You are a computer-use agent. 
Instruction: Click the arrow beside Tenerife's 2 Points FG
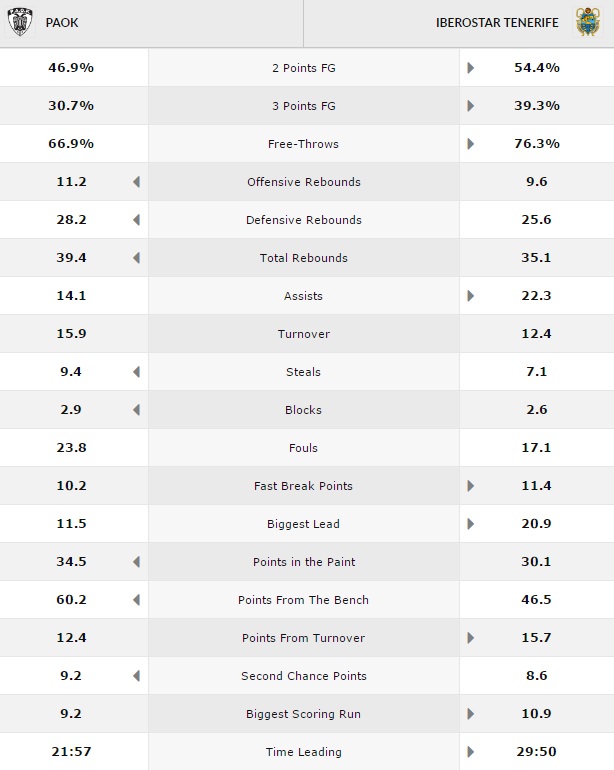[x=471, y=68]
